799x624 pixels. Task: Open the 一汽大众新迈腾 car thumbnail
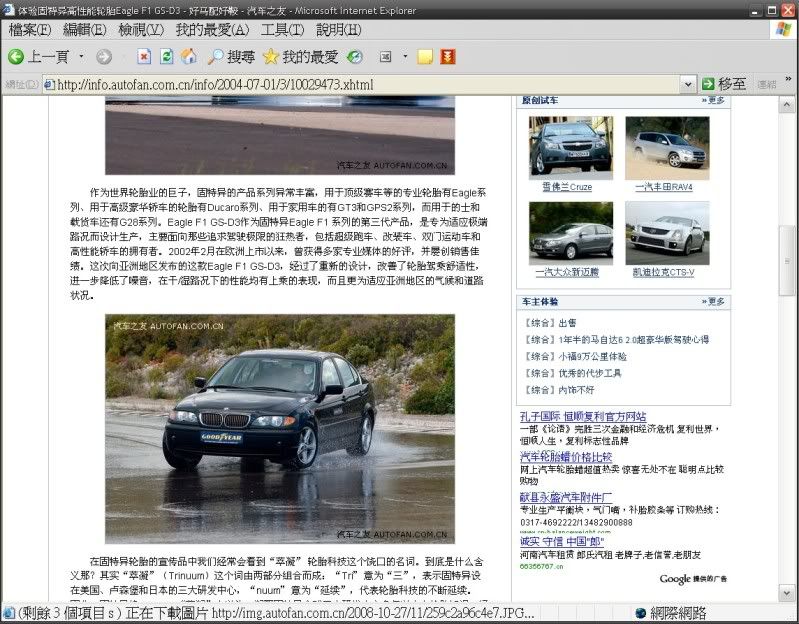(571, 233)
